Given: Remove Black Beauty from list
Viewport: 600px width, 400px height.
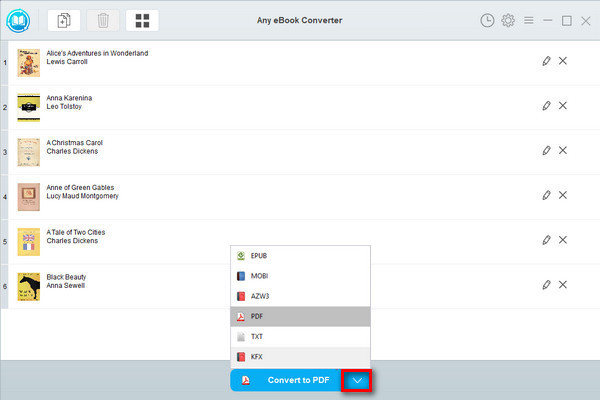Looking at the screenshot, I should 563,284.
